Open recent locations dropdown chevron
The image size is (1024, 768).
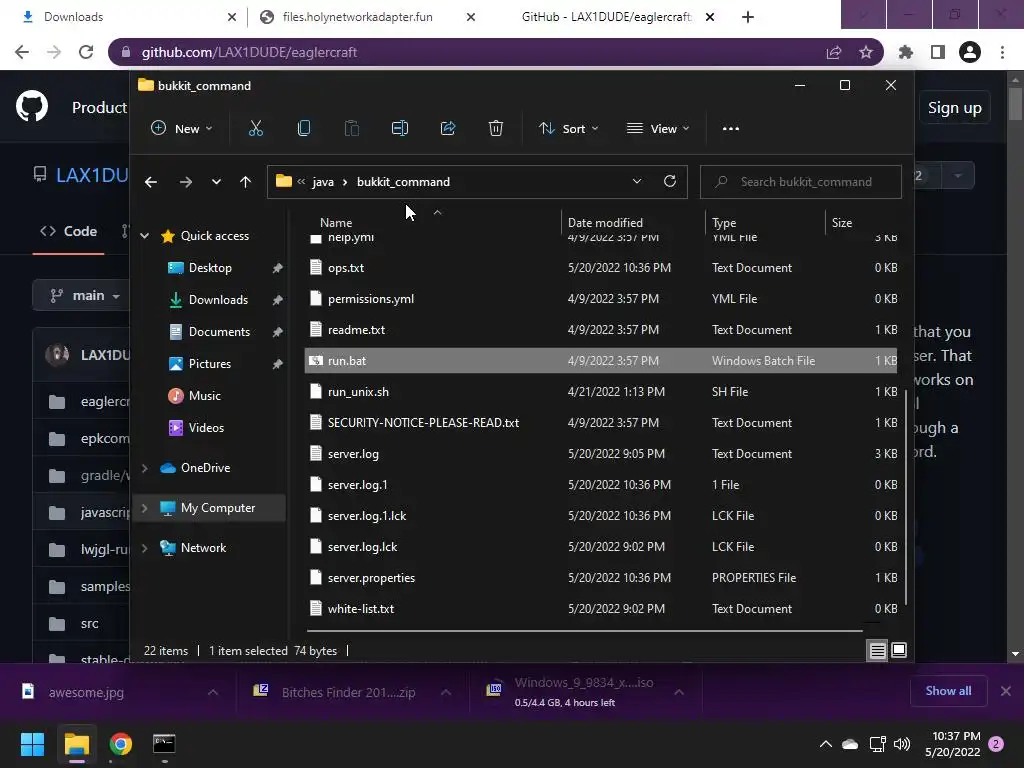tap(216, 182)
